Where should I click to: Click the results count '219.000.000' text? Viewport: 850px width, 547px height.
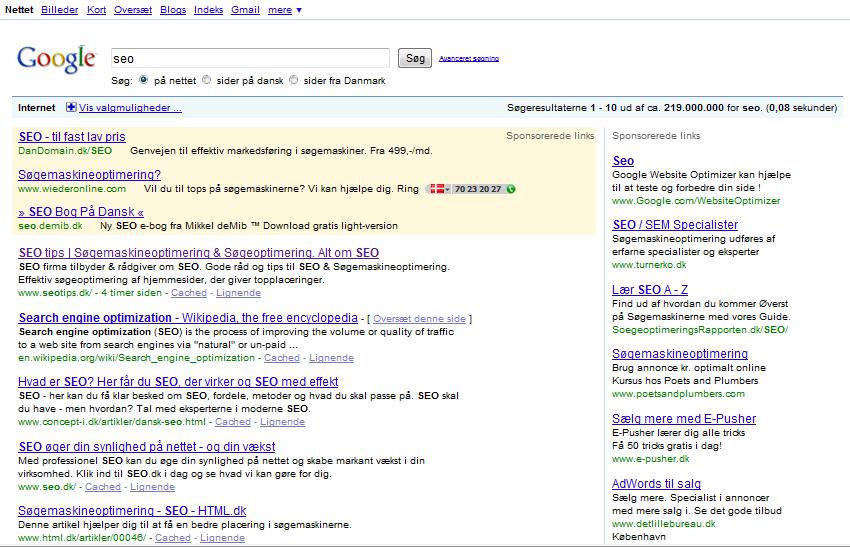pos(693,107)
